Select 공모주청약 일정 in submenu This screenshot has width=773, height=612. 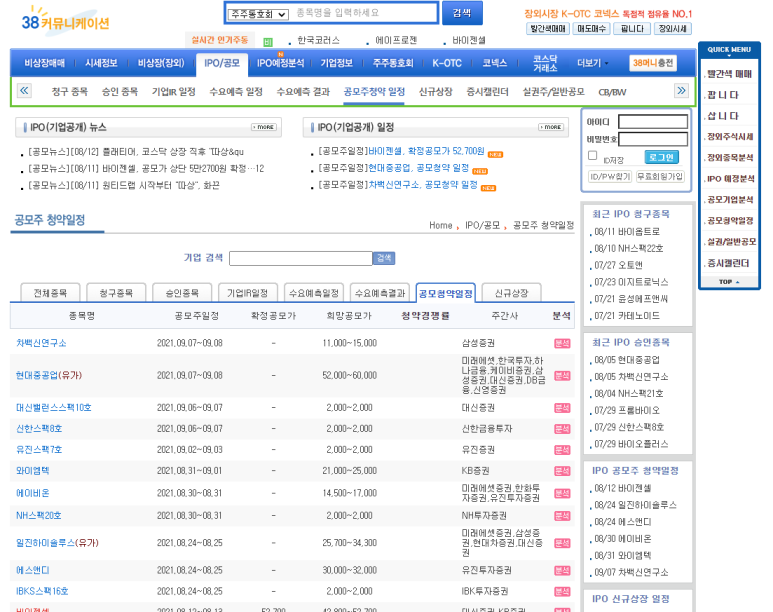(374, 92)
